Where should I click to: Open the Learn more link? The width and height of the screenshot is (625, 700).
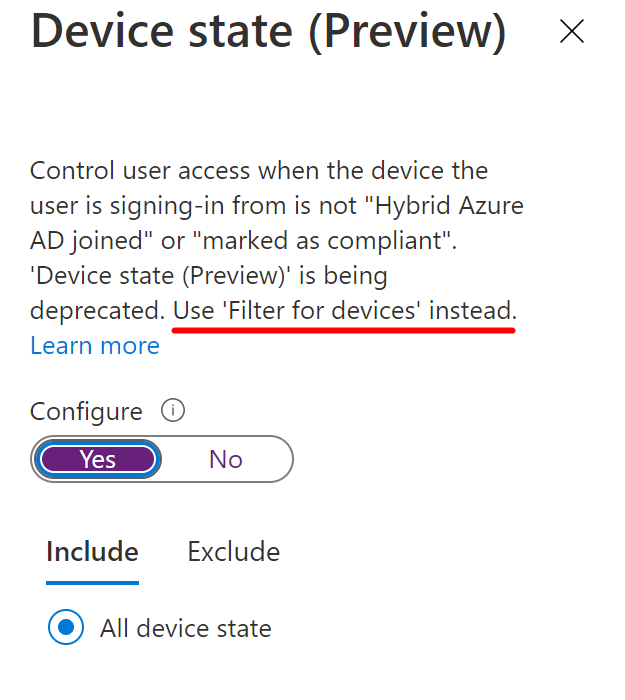point(95,346)
